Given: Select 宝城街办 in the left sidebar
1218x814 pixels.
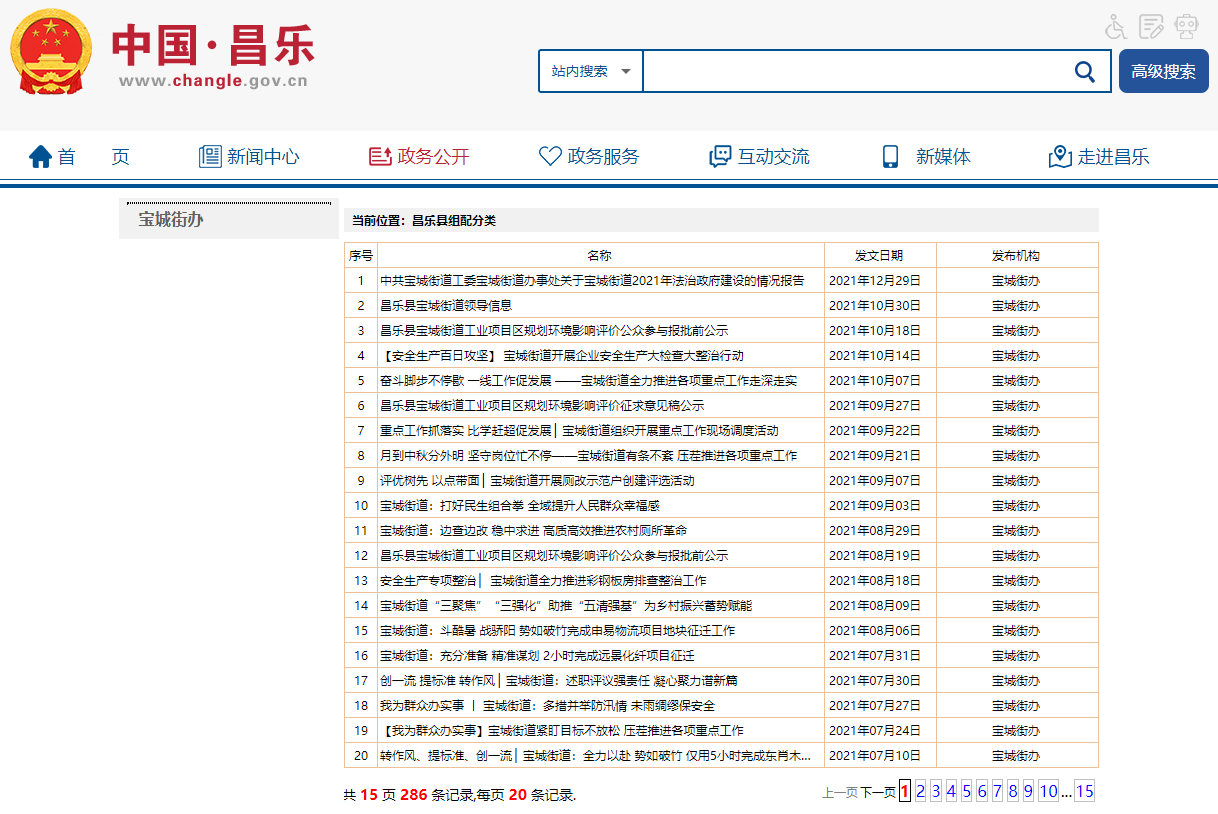Looking at the screenshot, I should [171, 219].
